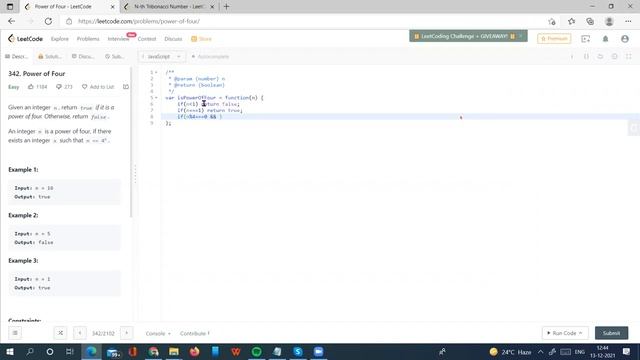This screenshot has height=360, width=640.
Task: Open browser collections icon
Action: click(590, 21)
